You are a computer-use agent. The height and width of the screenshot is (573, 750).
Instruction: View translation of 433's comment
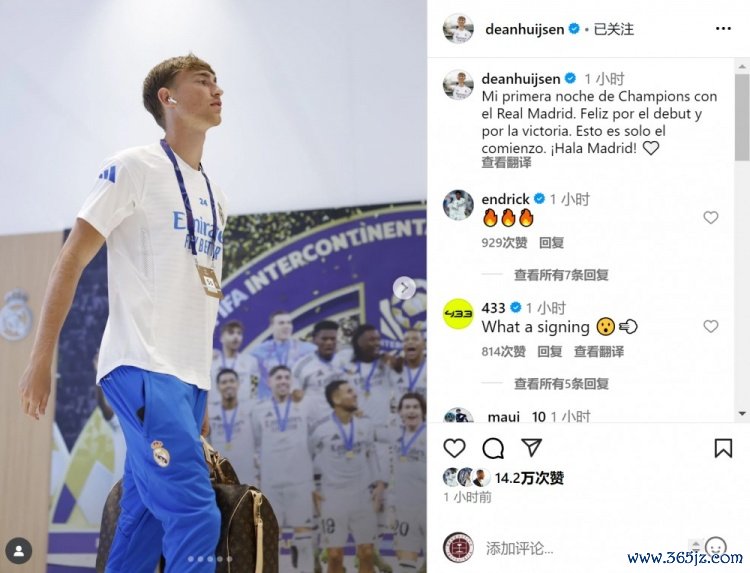pyautogui.click(x=598, y=352)
